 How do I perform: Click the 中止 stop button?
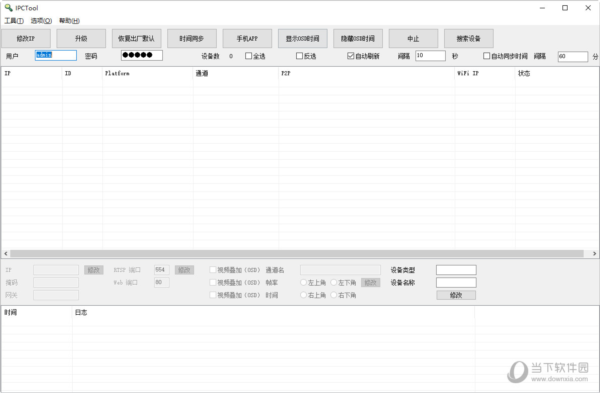(x=413, y=38)
